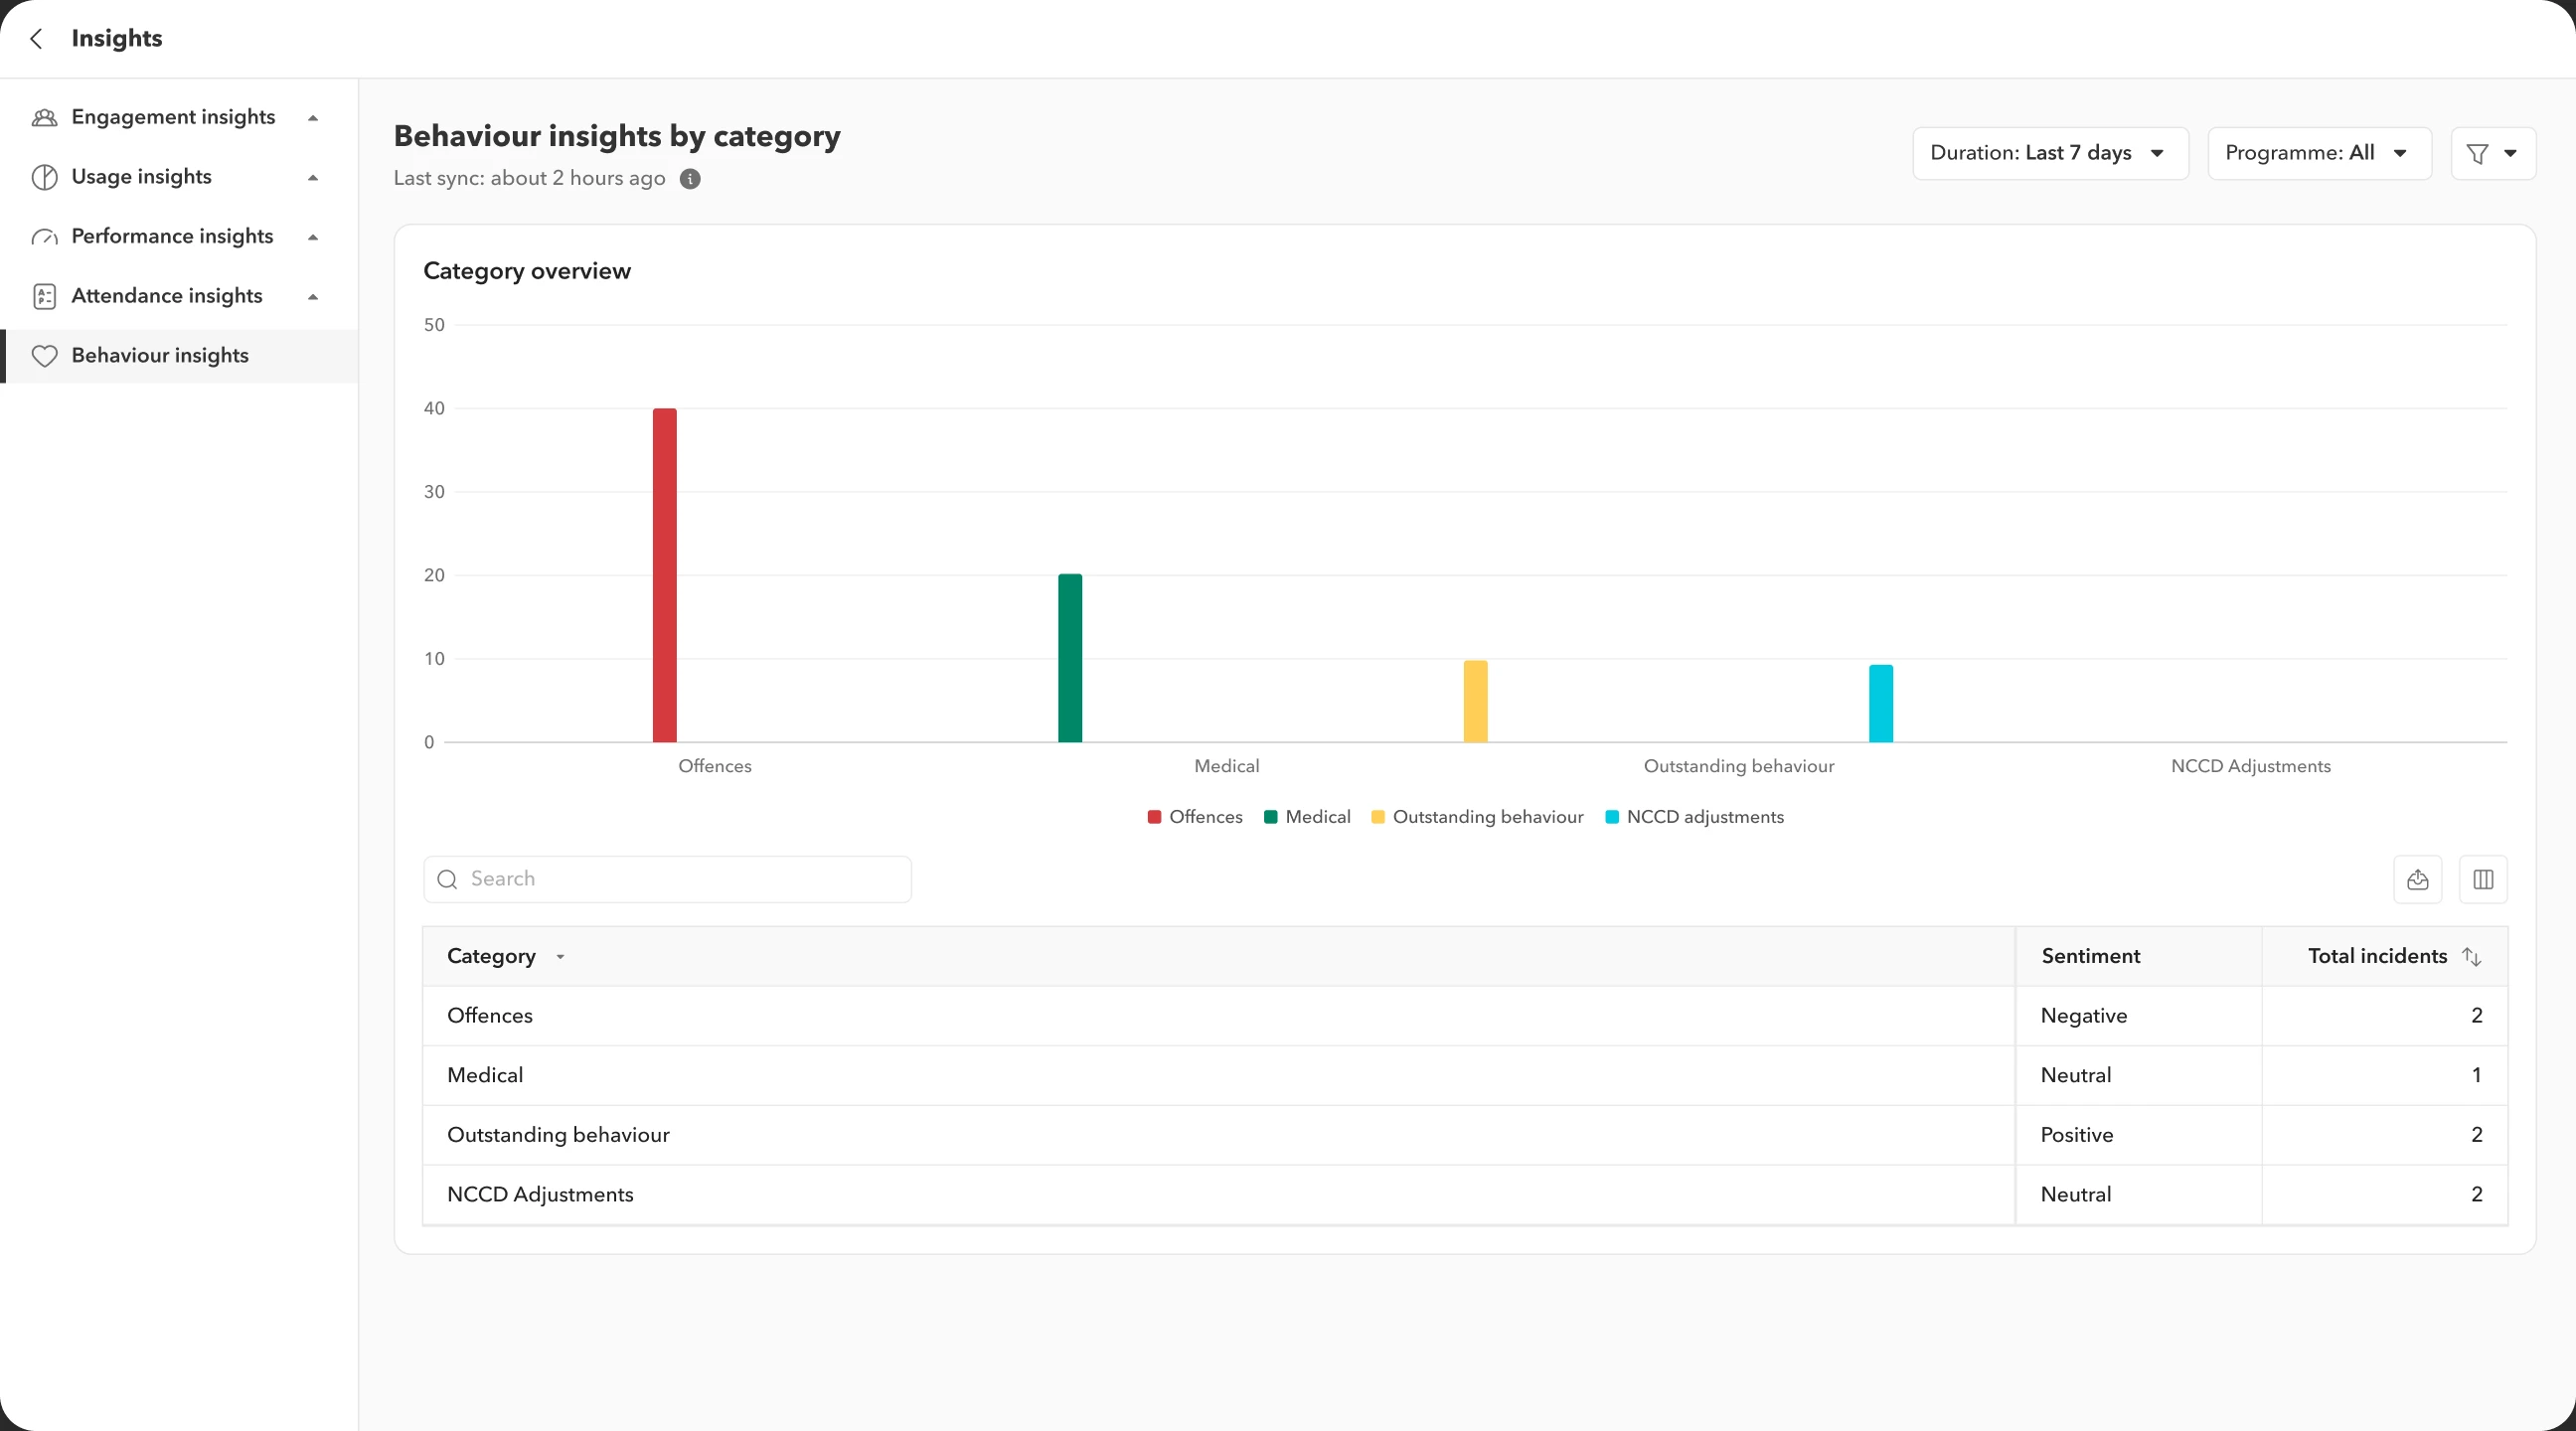
Task: Click the red Offences bar in the chart
Action: click(665, 575)
